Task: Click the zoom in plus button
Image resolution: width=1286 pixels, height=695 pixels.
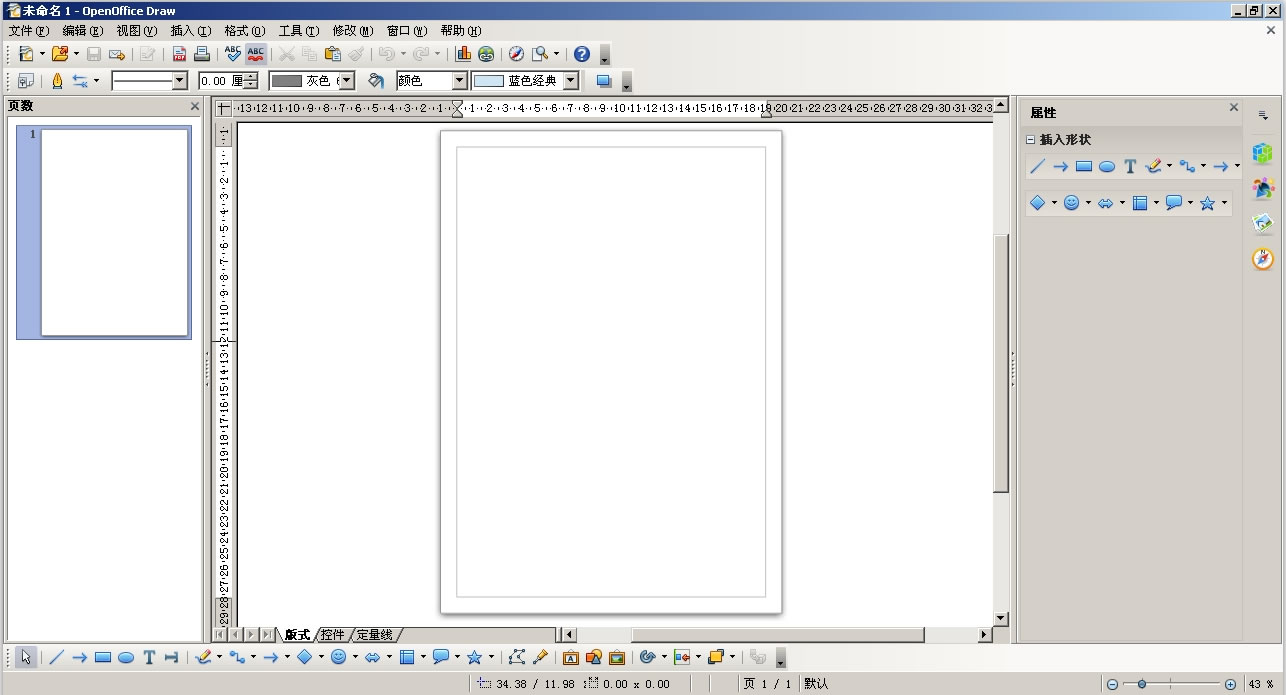Action: pyautogui.click(x=1230, y=684)
